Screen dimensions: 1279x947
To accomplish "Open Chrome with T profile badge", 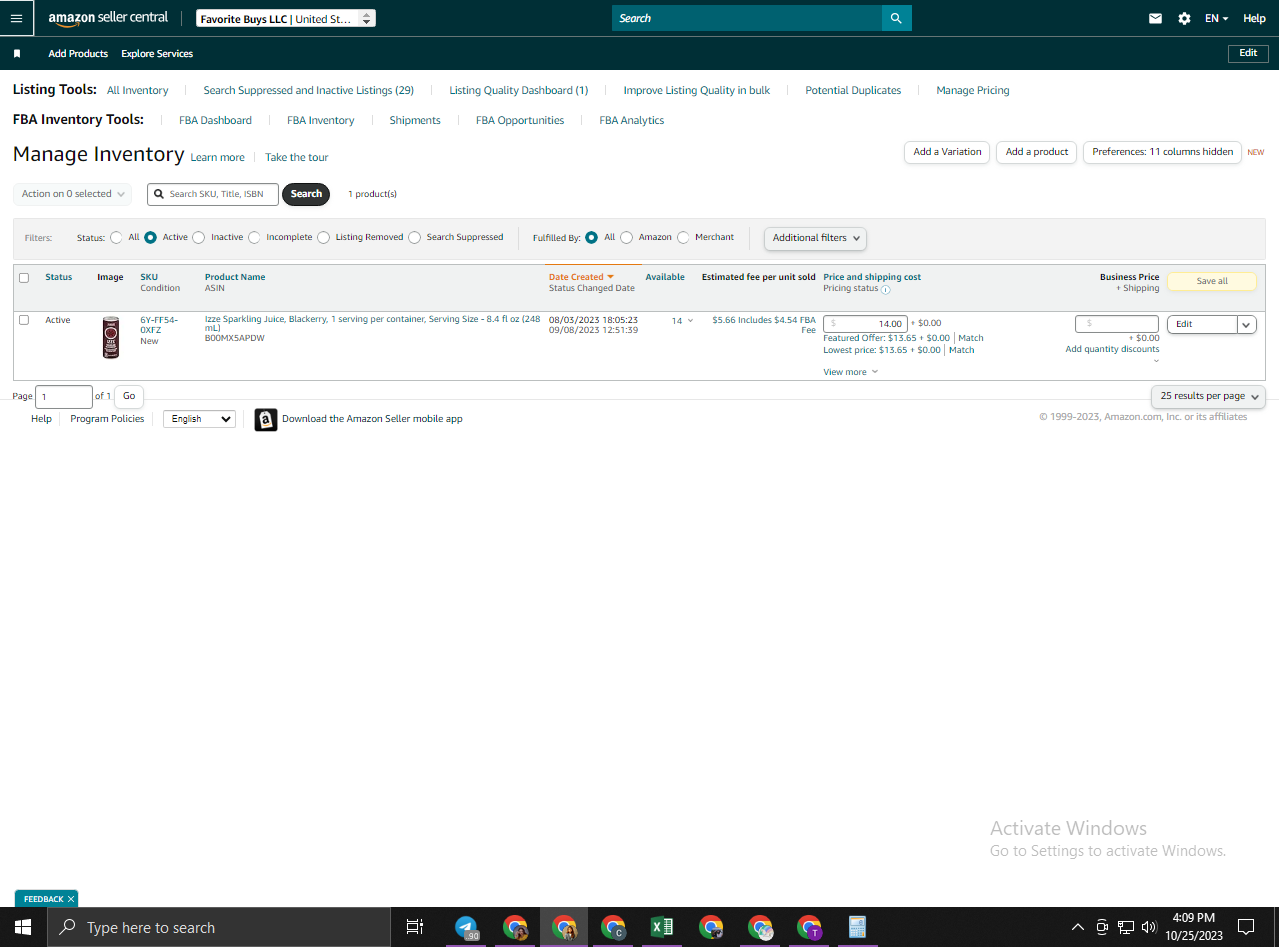I will [x=809, y=927].
